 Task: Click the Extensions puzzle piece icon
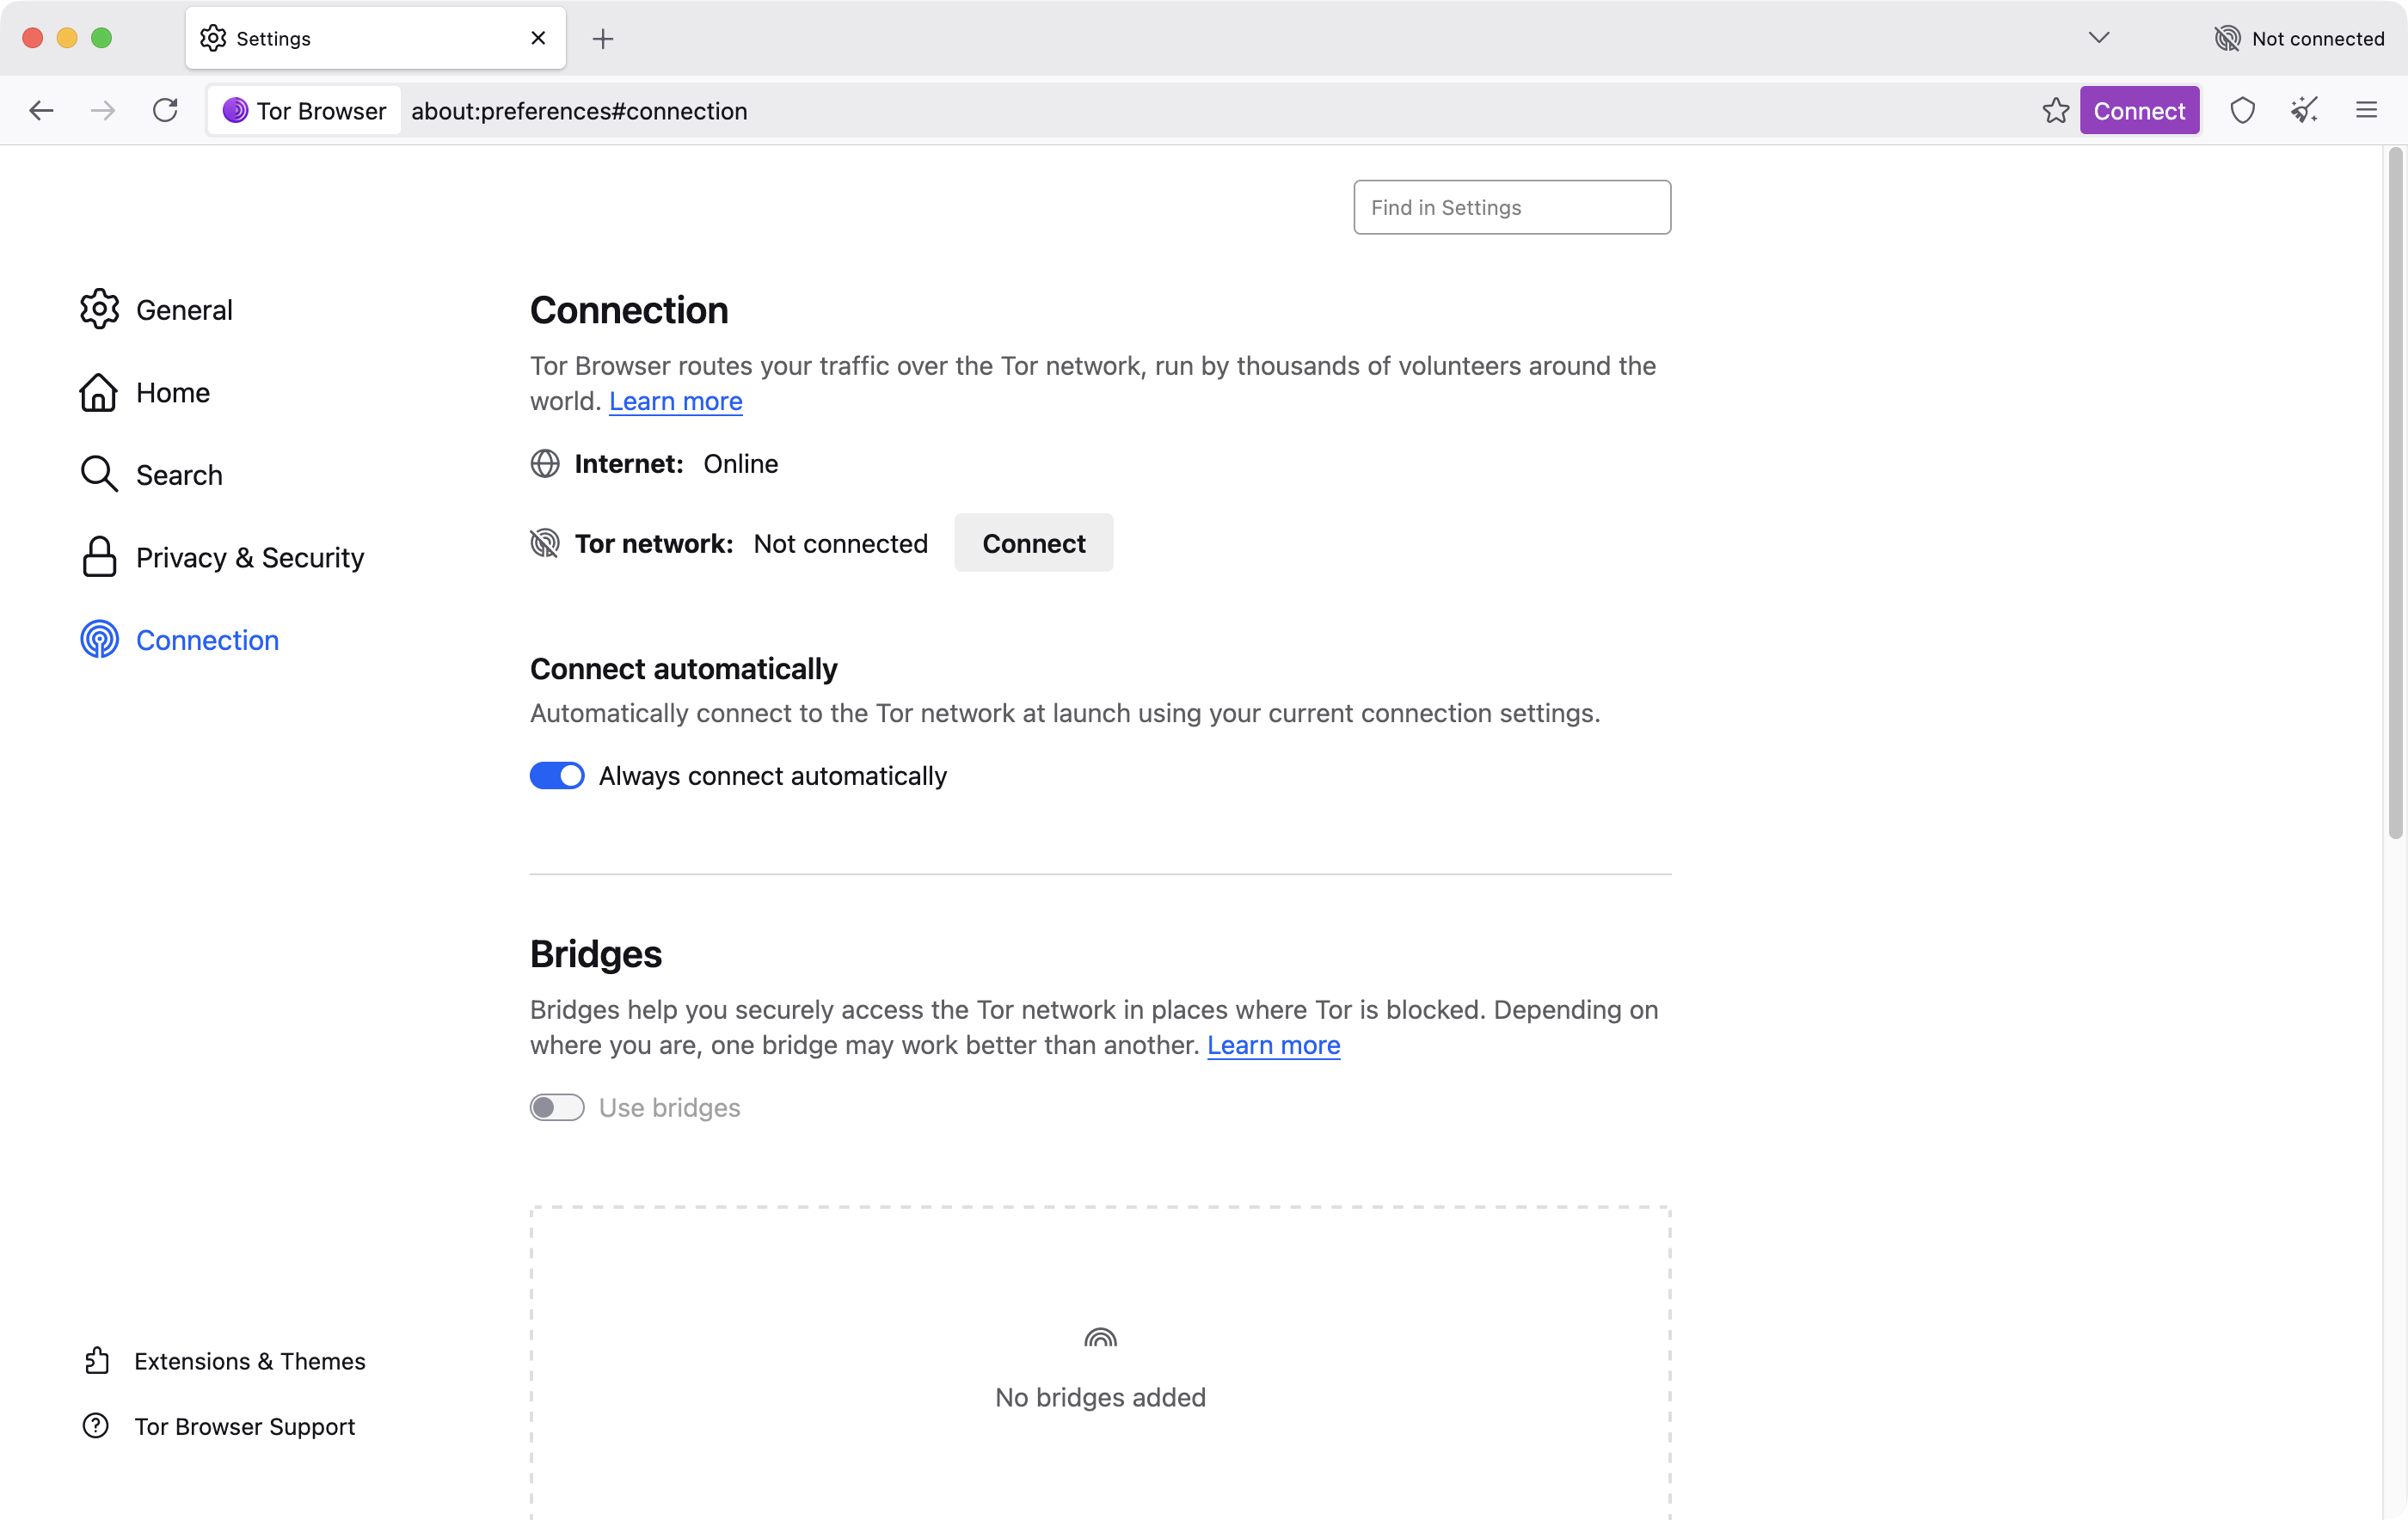click(x=96, y=1361)
